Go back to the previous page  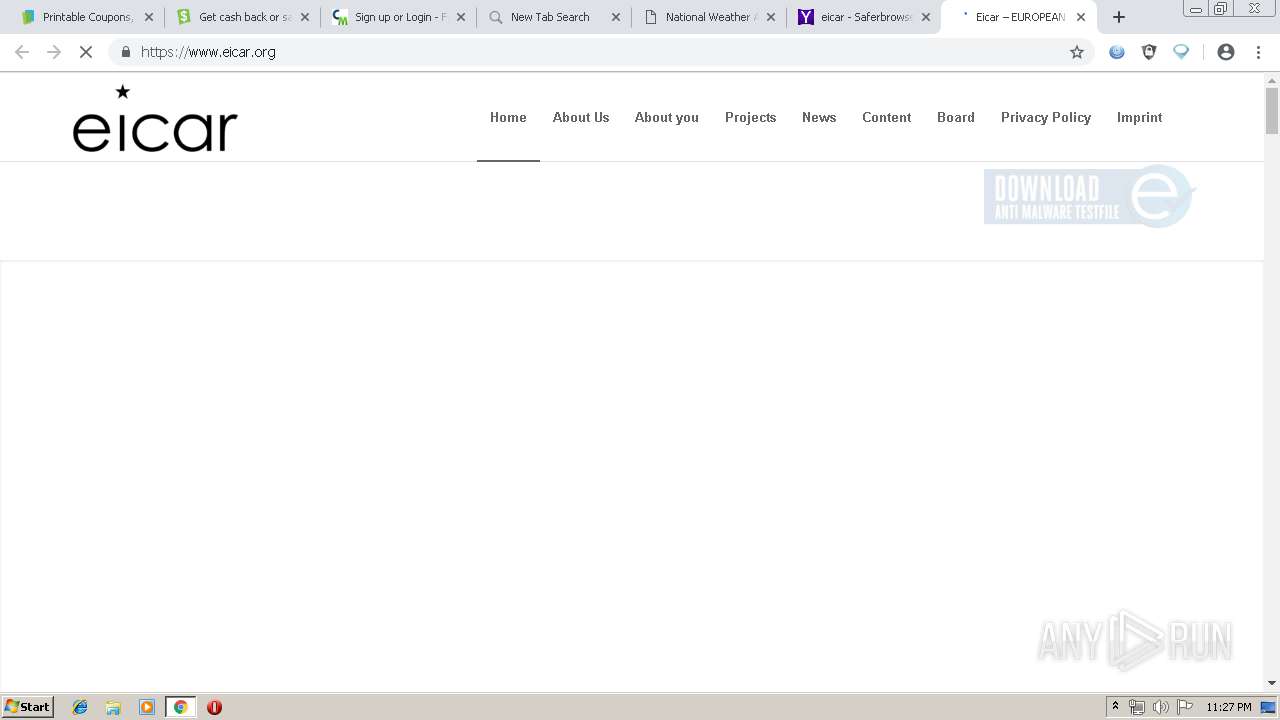[x=22, y=52]
